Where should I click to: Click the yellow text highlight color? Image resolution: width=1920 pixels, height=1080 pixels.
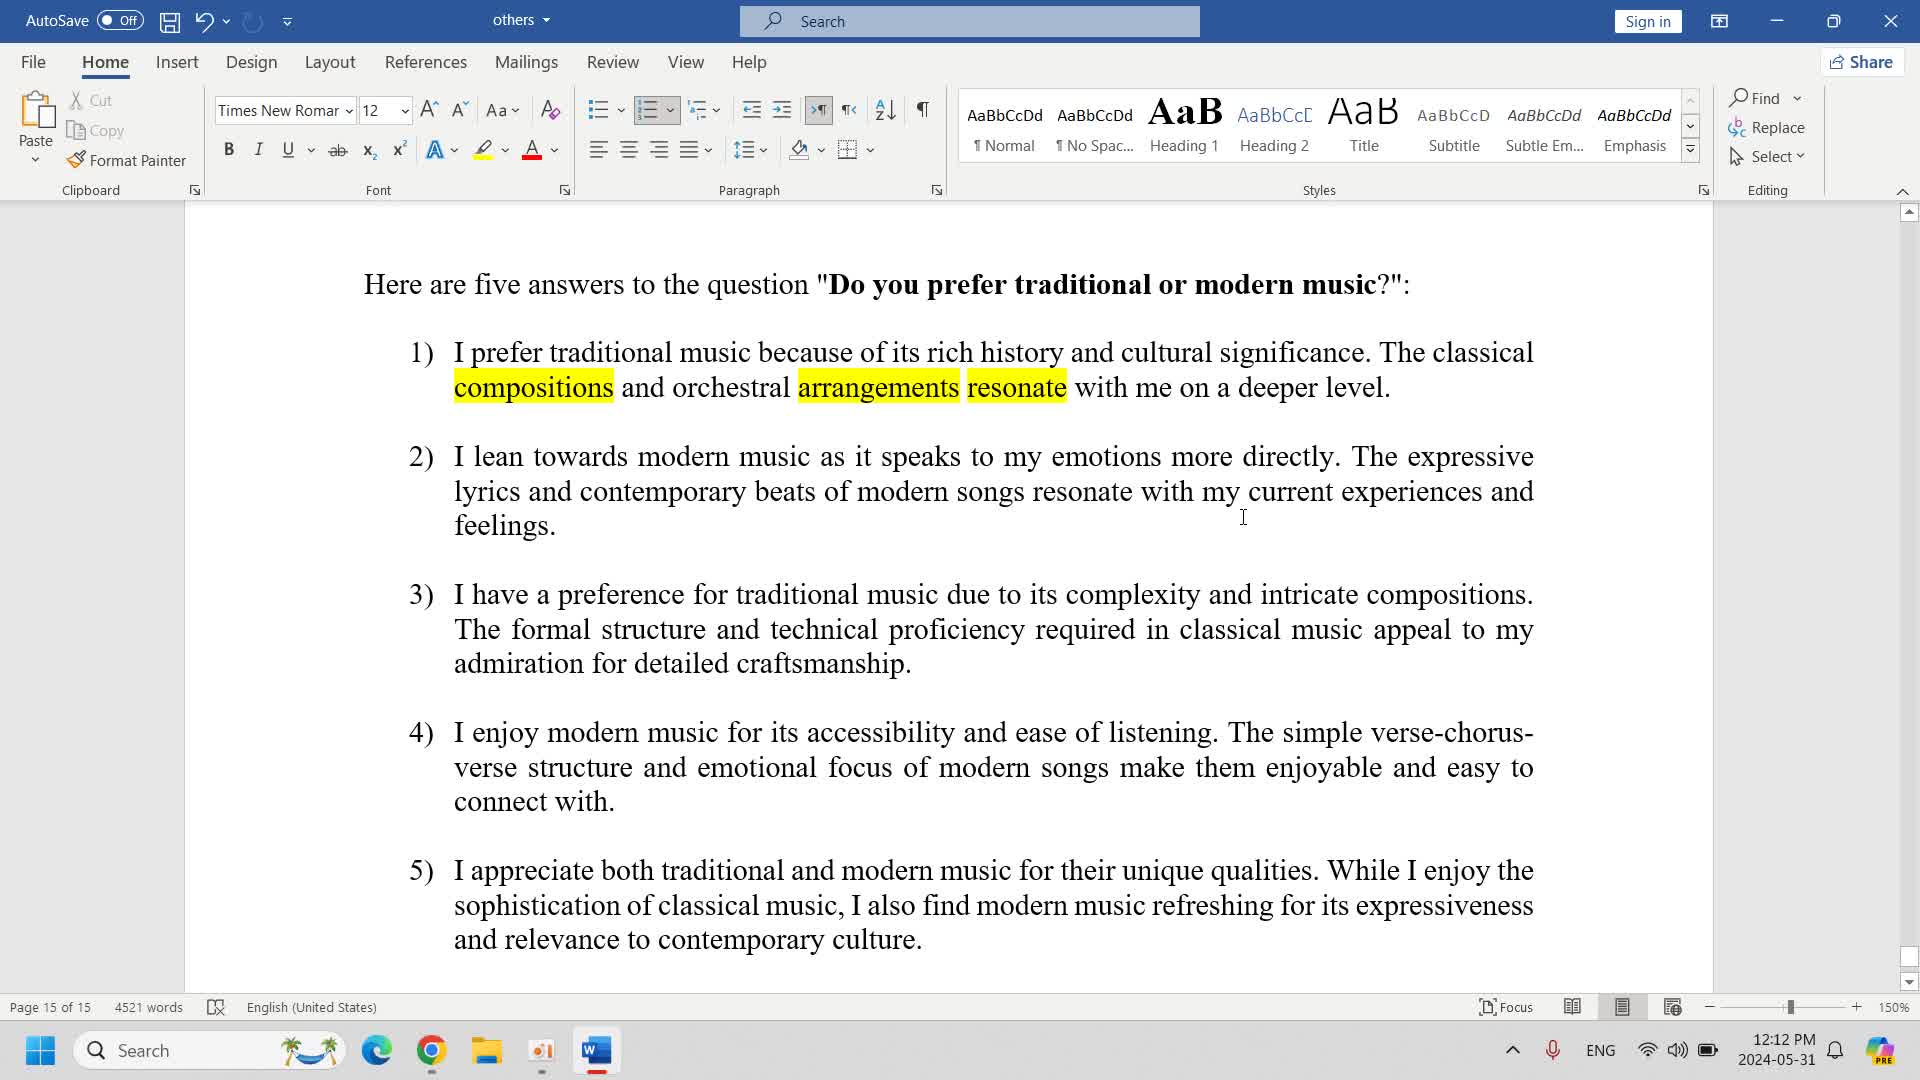(x=483, y=150)
